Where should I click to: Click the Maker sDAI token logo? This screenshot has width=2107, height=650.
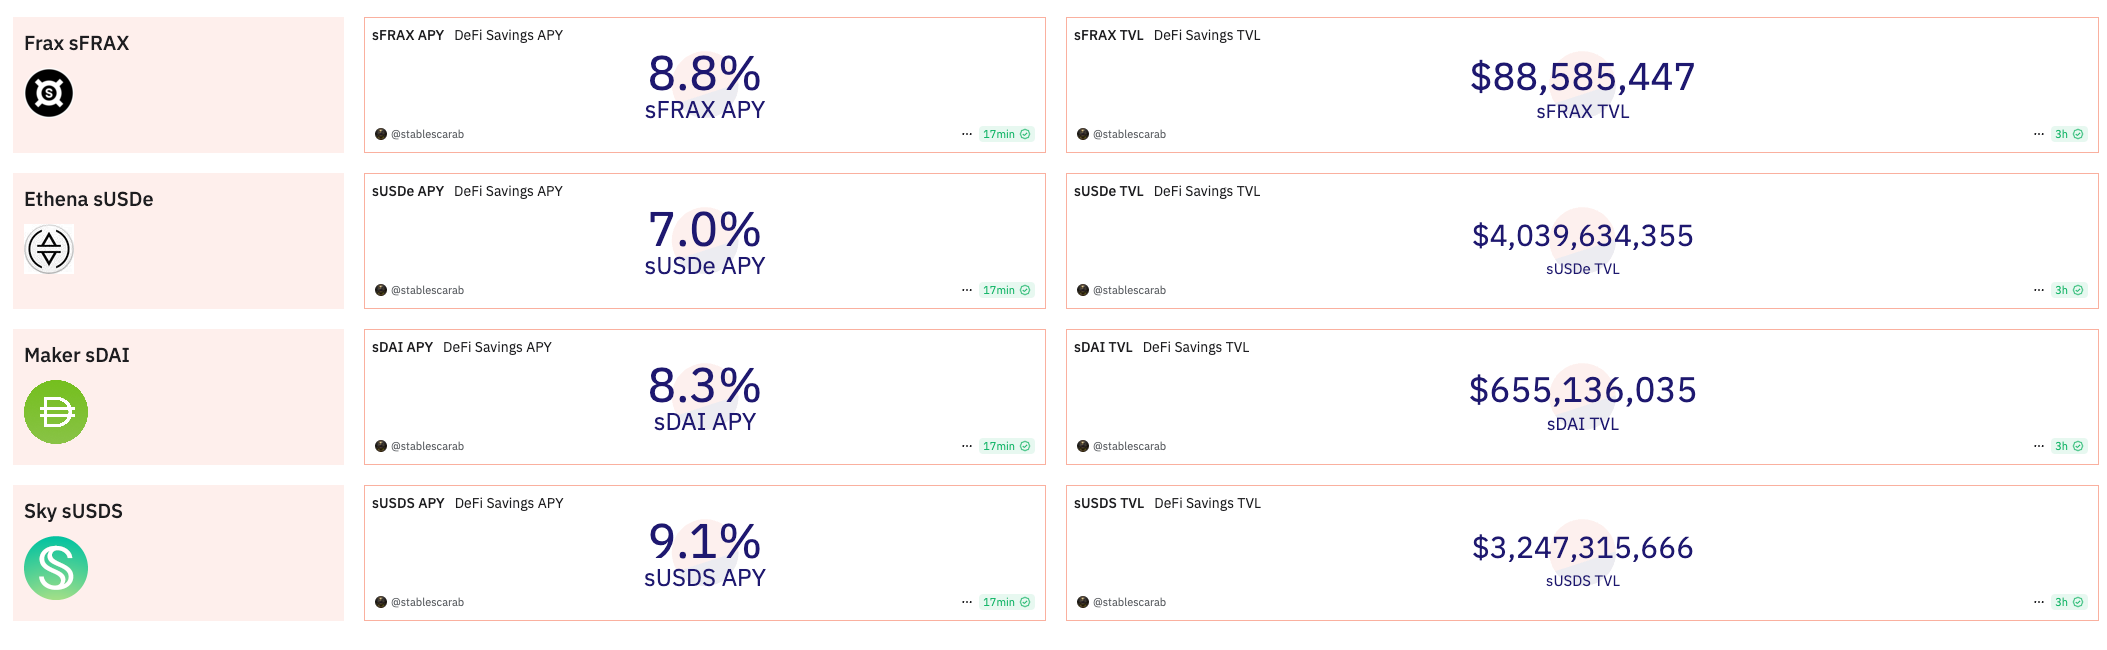click(55, 411)
